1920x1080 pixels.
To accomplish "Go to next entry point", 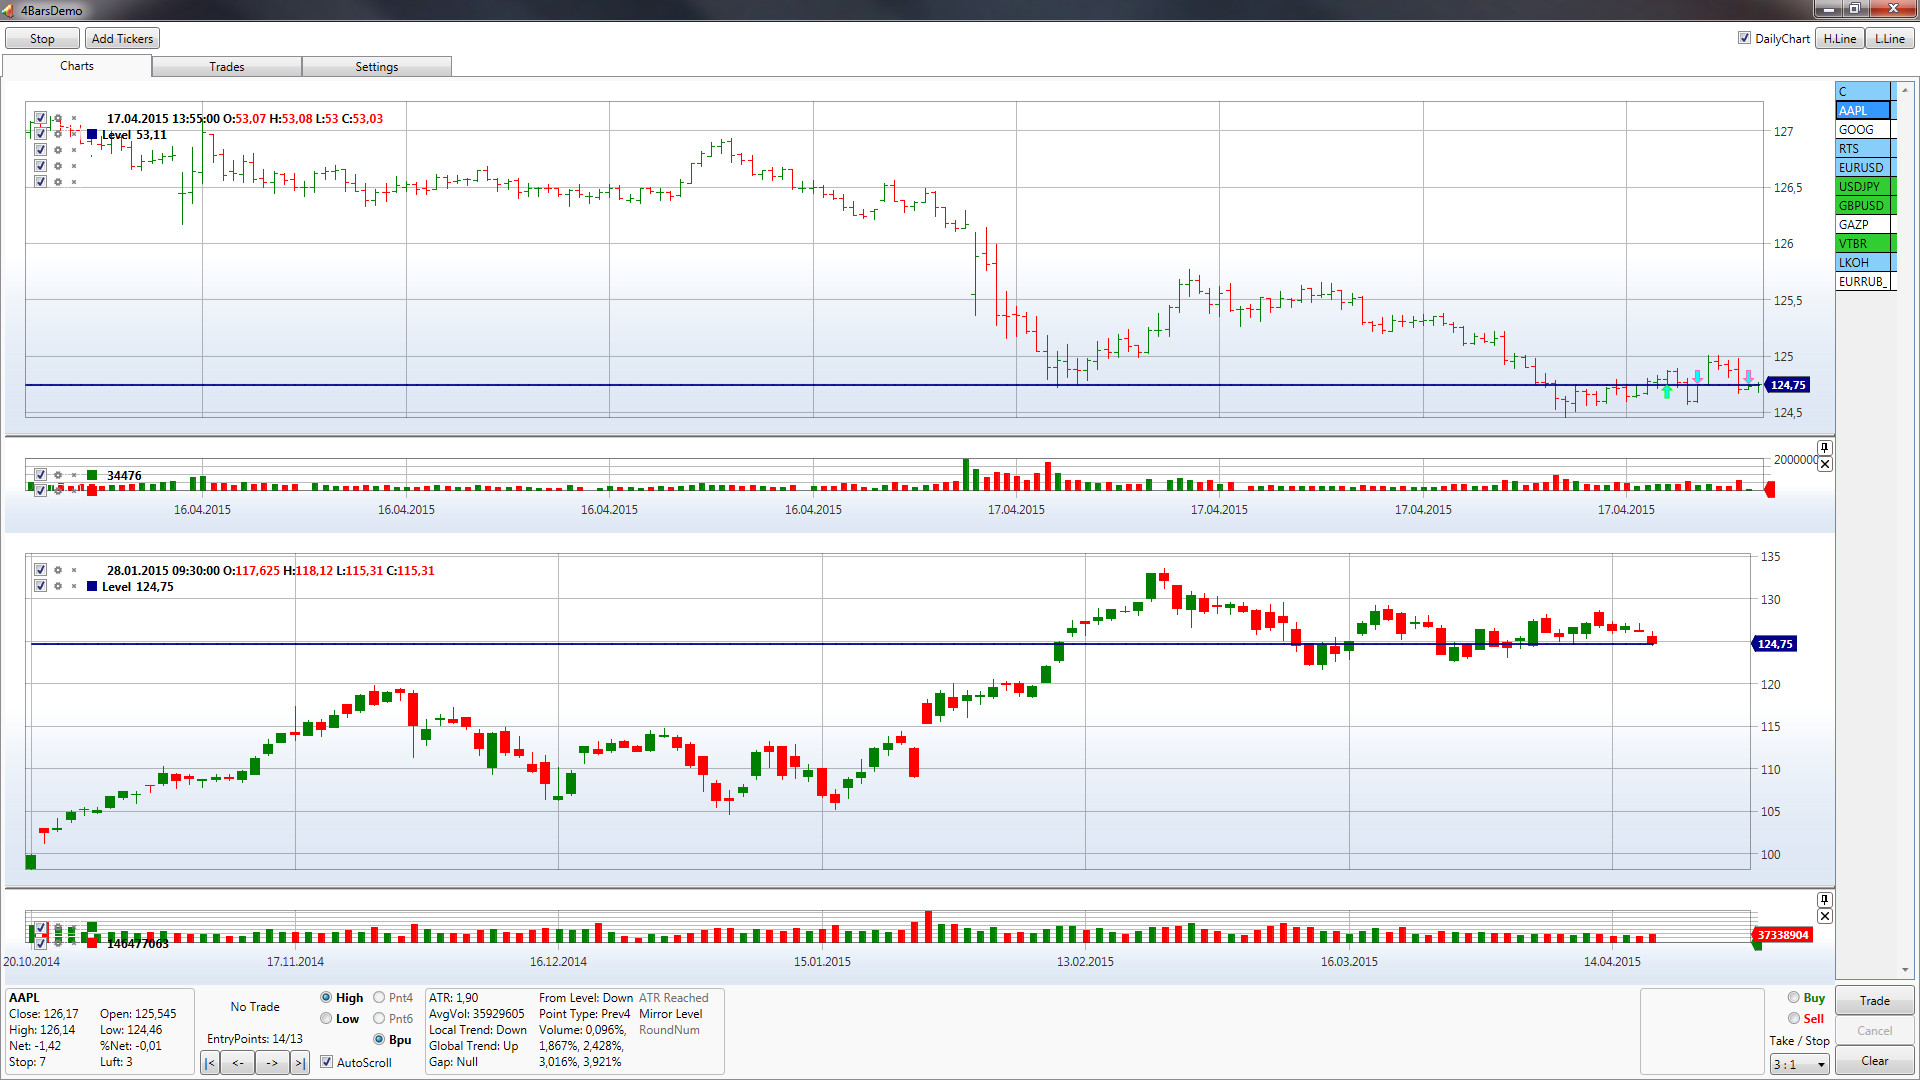I will tap(272, 1063).
